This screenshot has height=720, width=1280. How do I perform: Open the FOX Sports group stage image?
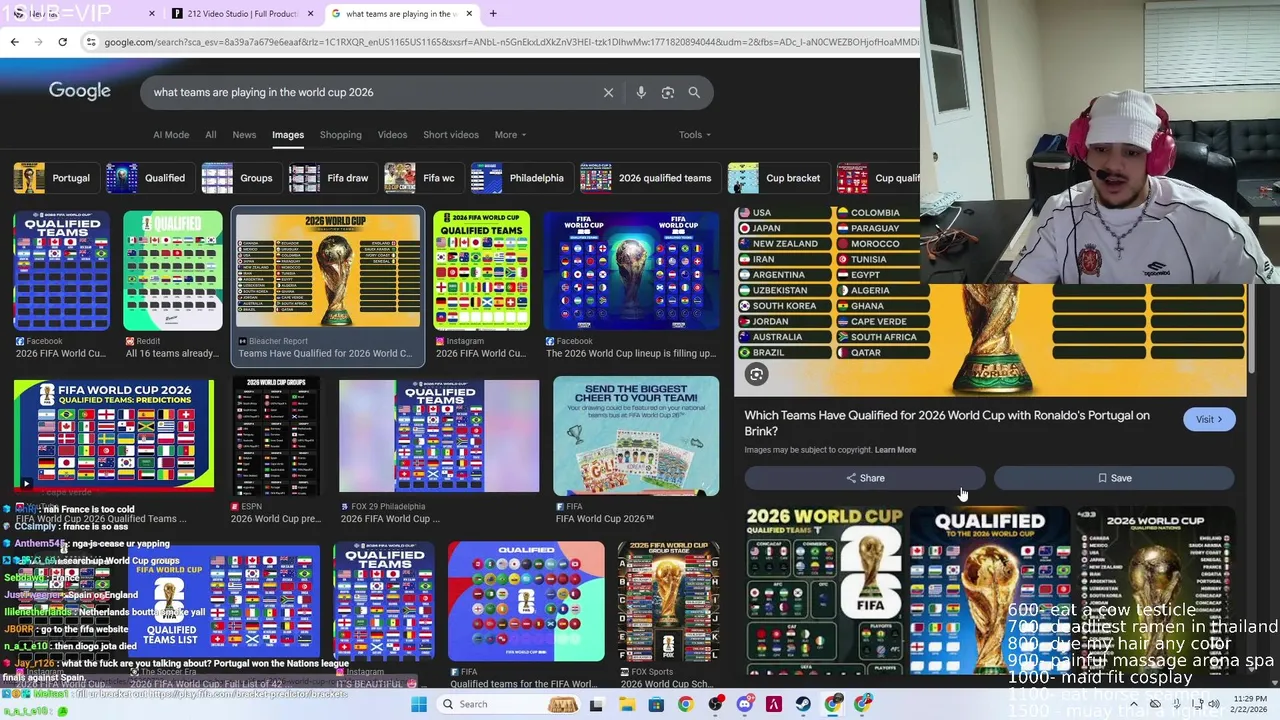tap(668, 613)
